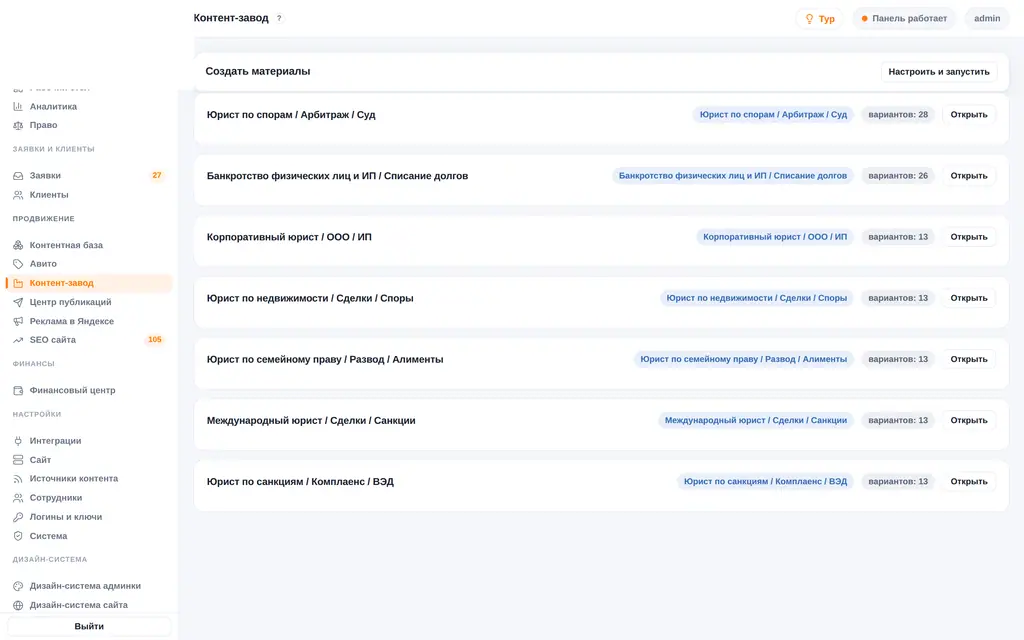
Task: Open Аналитика section in sidebar
Action: pyautogui.click(x=89, y=106)
